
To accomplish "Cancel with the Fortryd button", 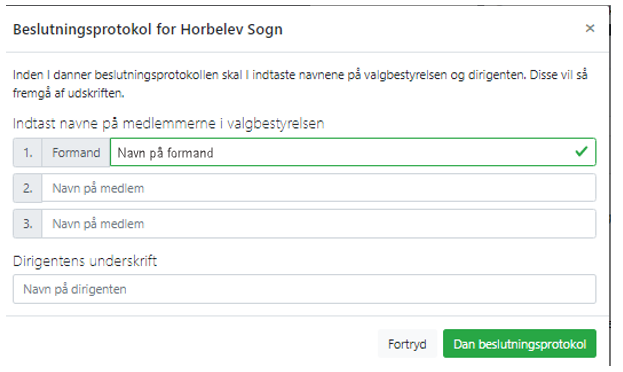I will coord(407,344).
